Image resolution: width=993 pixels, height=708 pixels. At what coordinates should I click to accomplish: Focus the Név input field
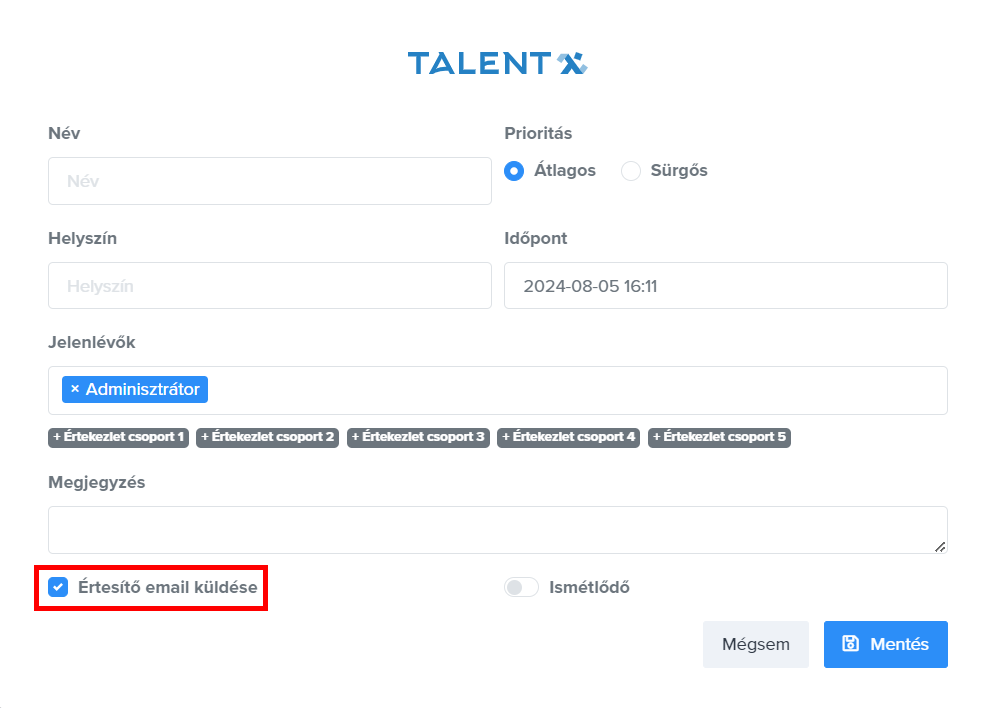(x=270, y=181)
